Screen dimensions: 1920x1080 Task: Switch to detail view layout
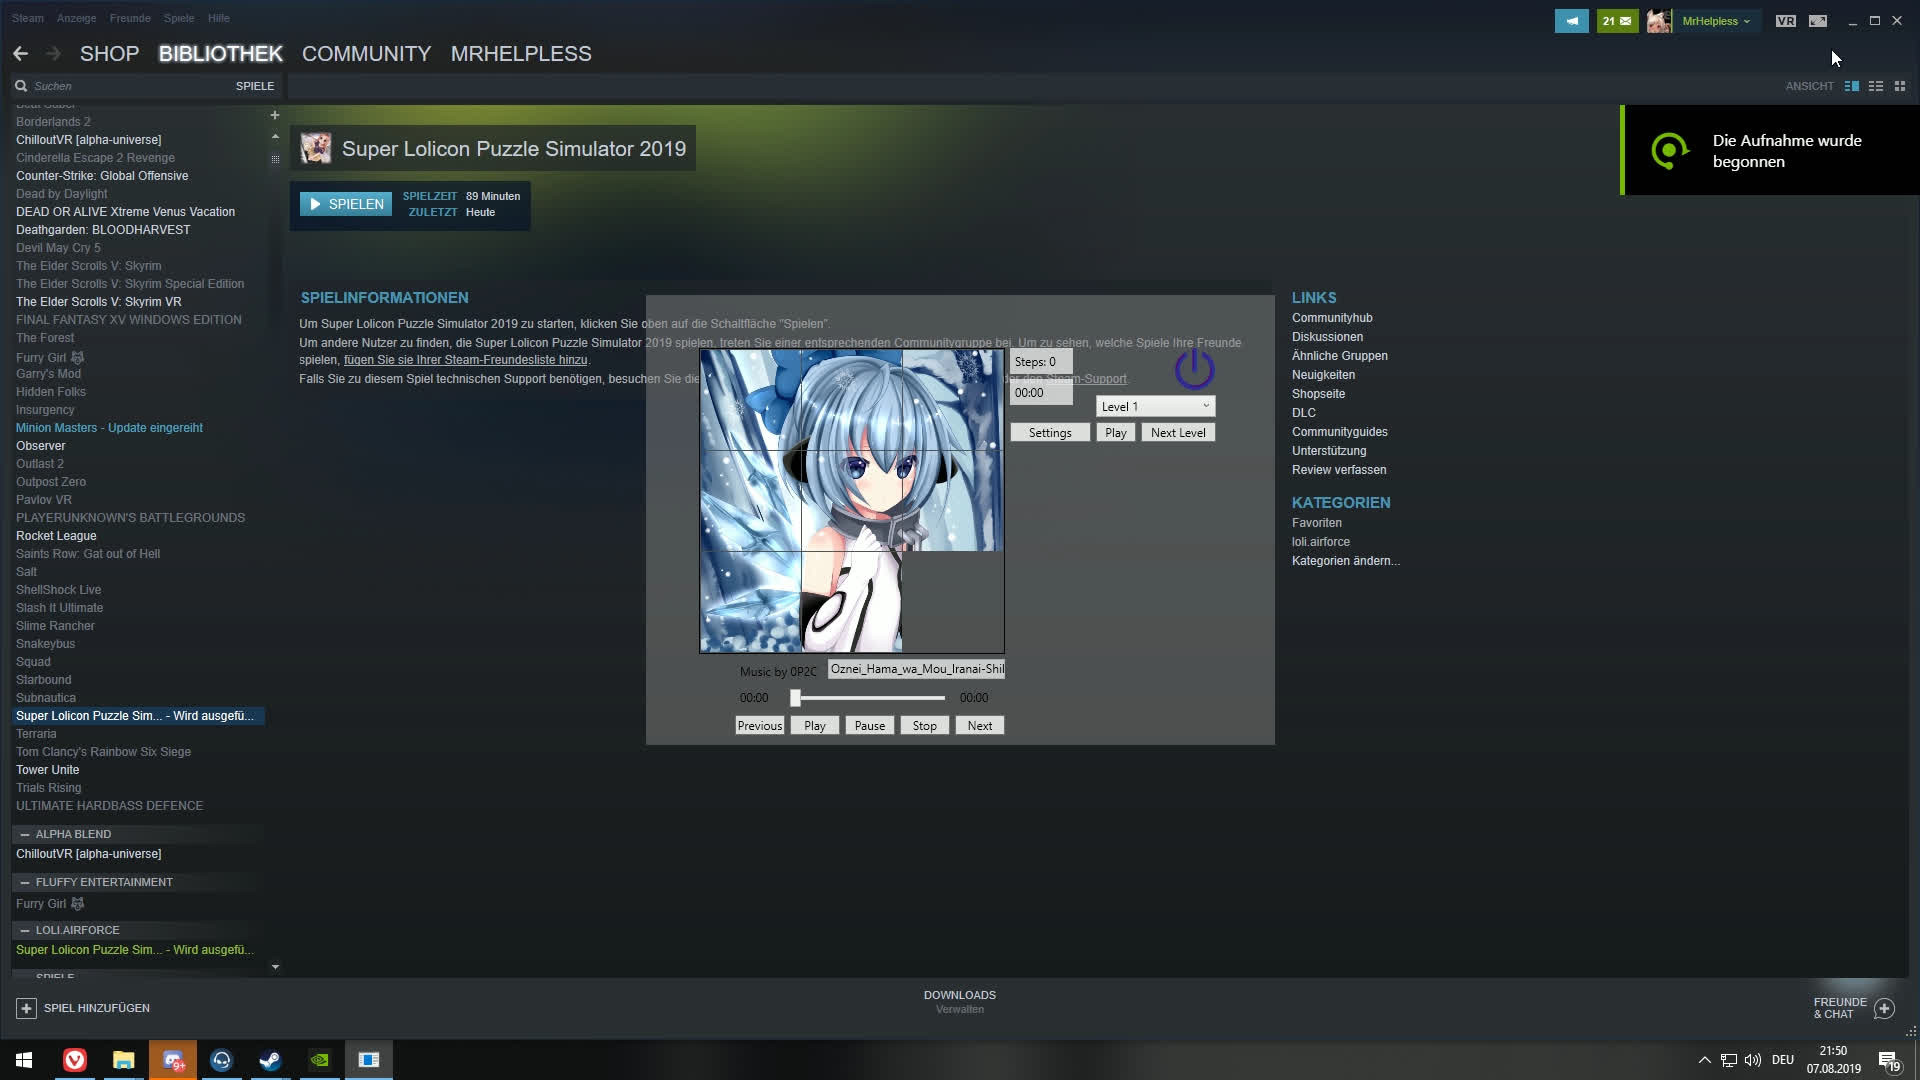(x=1852, y=86)
